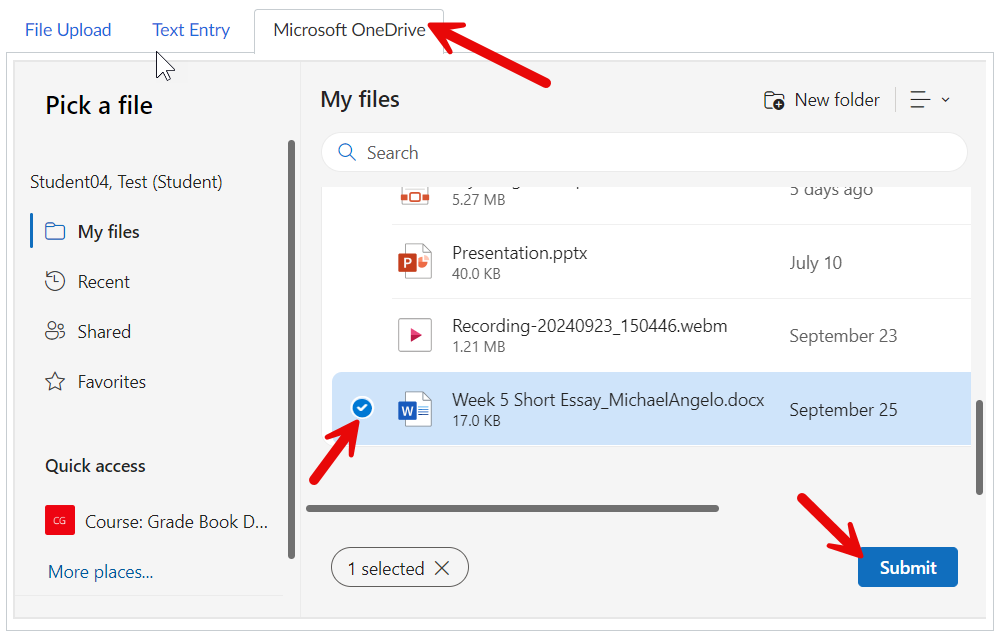Open the view options list icon

tap(920, 99)
